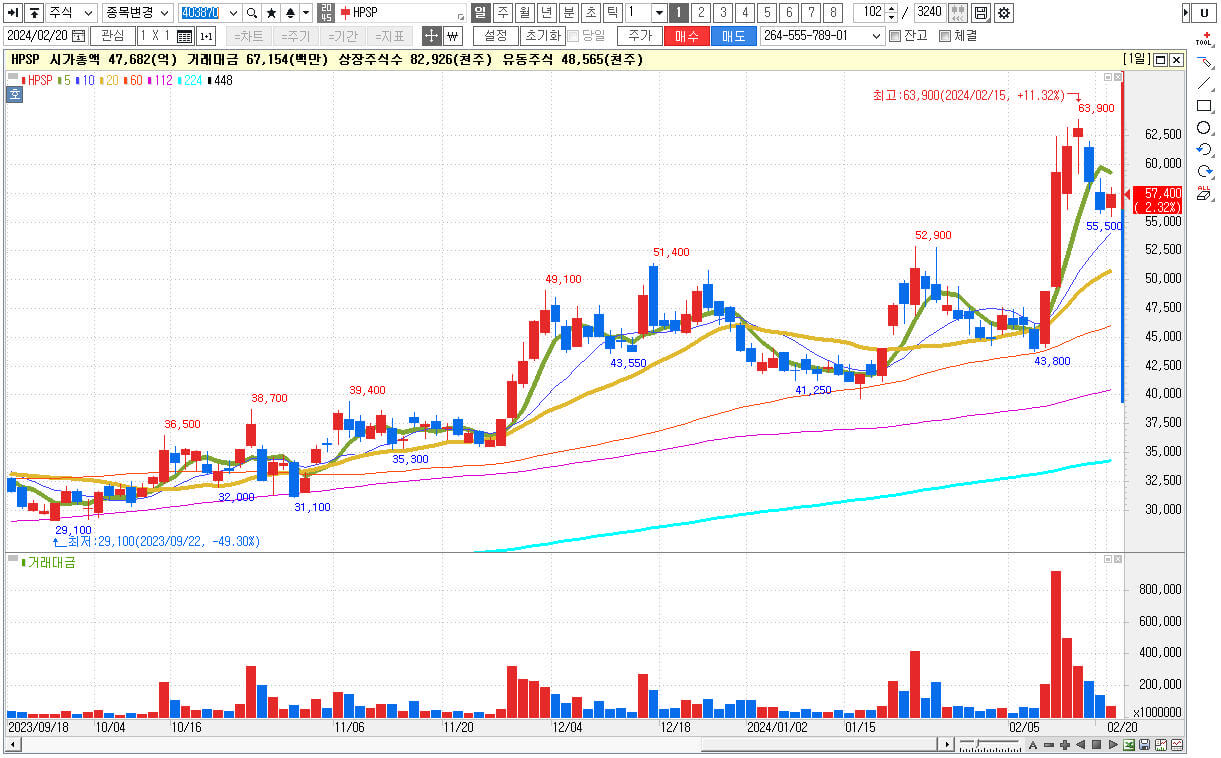Click the bottom save floppy disk icon
Image resolution: width=1221 pixels, height=758 pixels.
click(x=1145, y=745)
